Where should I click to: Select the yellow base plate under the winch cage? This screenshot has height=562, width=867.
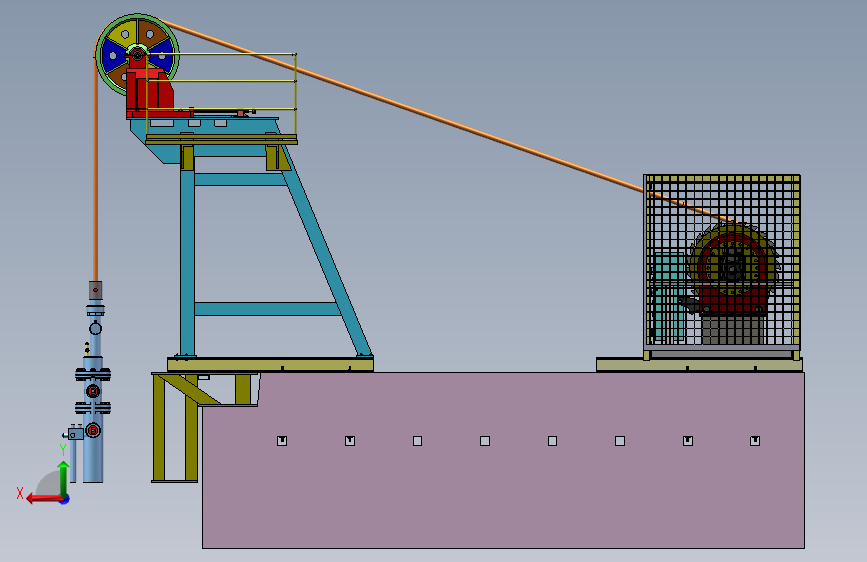tap(699, 365)
